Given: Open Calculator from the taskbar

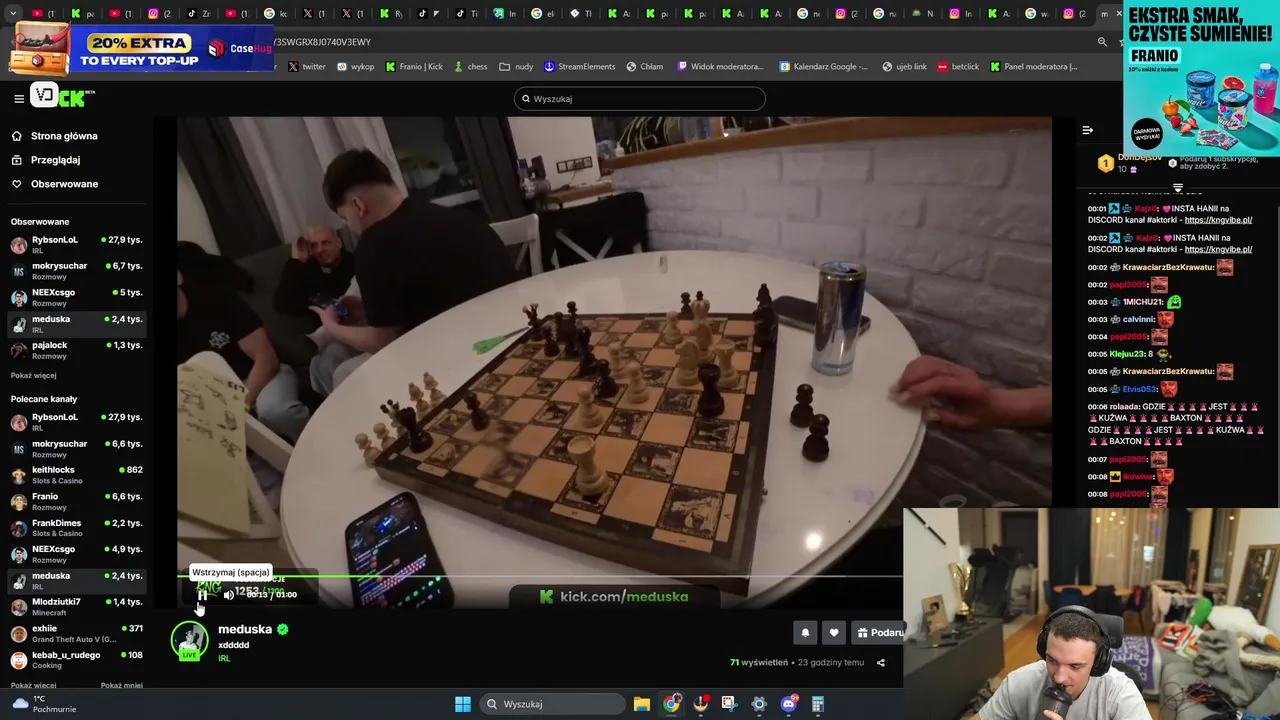Looking at the screenshot, I should pyautogui.click(x=818, y=704).
